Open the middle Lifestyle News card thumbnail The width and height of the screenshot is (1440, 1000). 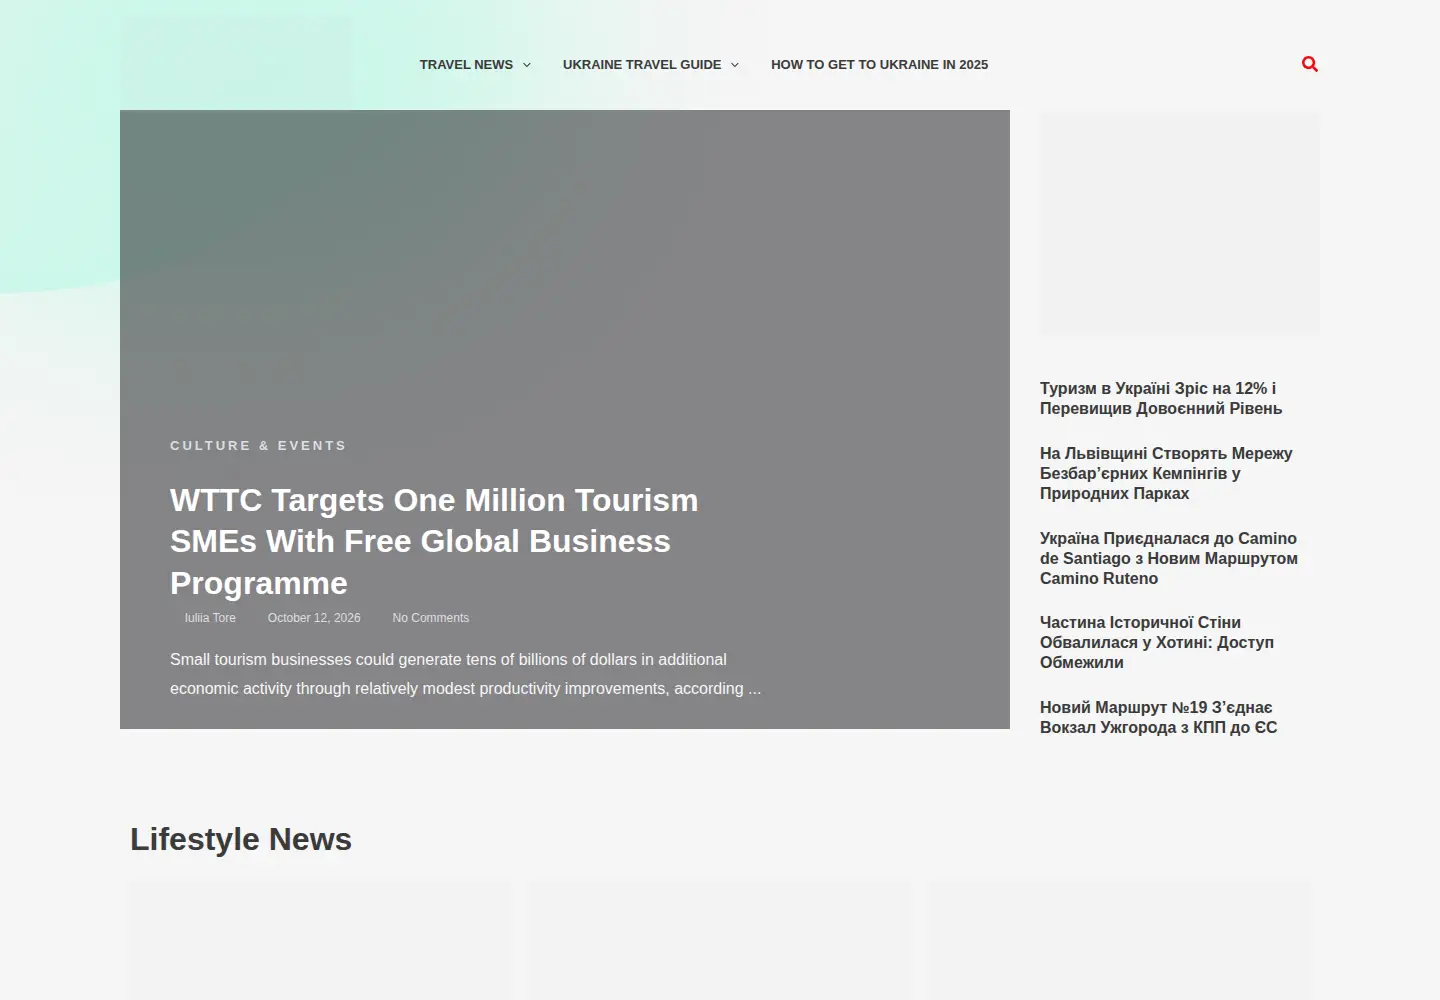(720, 940)
